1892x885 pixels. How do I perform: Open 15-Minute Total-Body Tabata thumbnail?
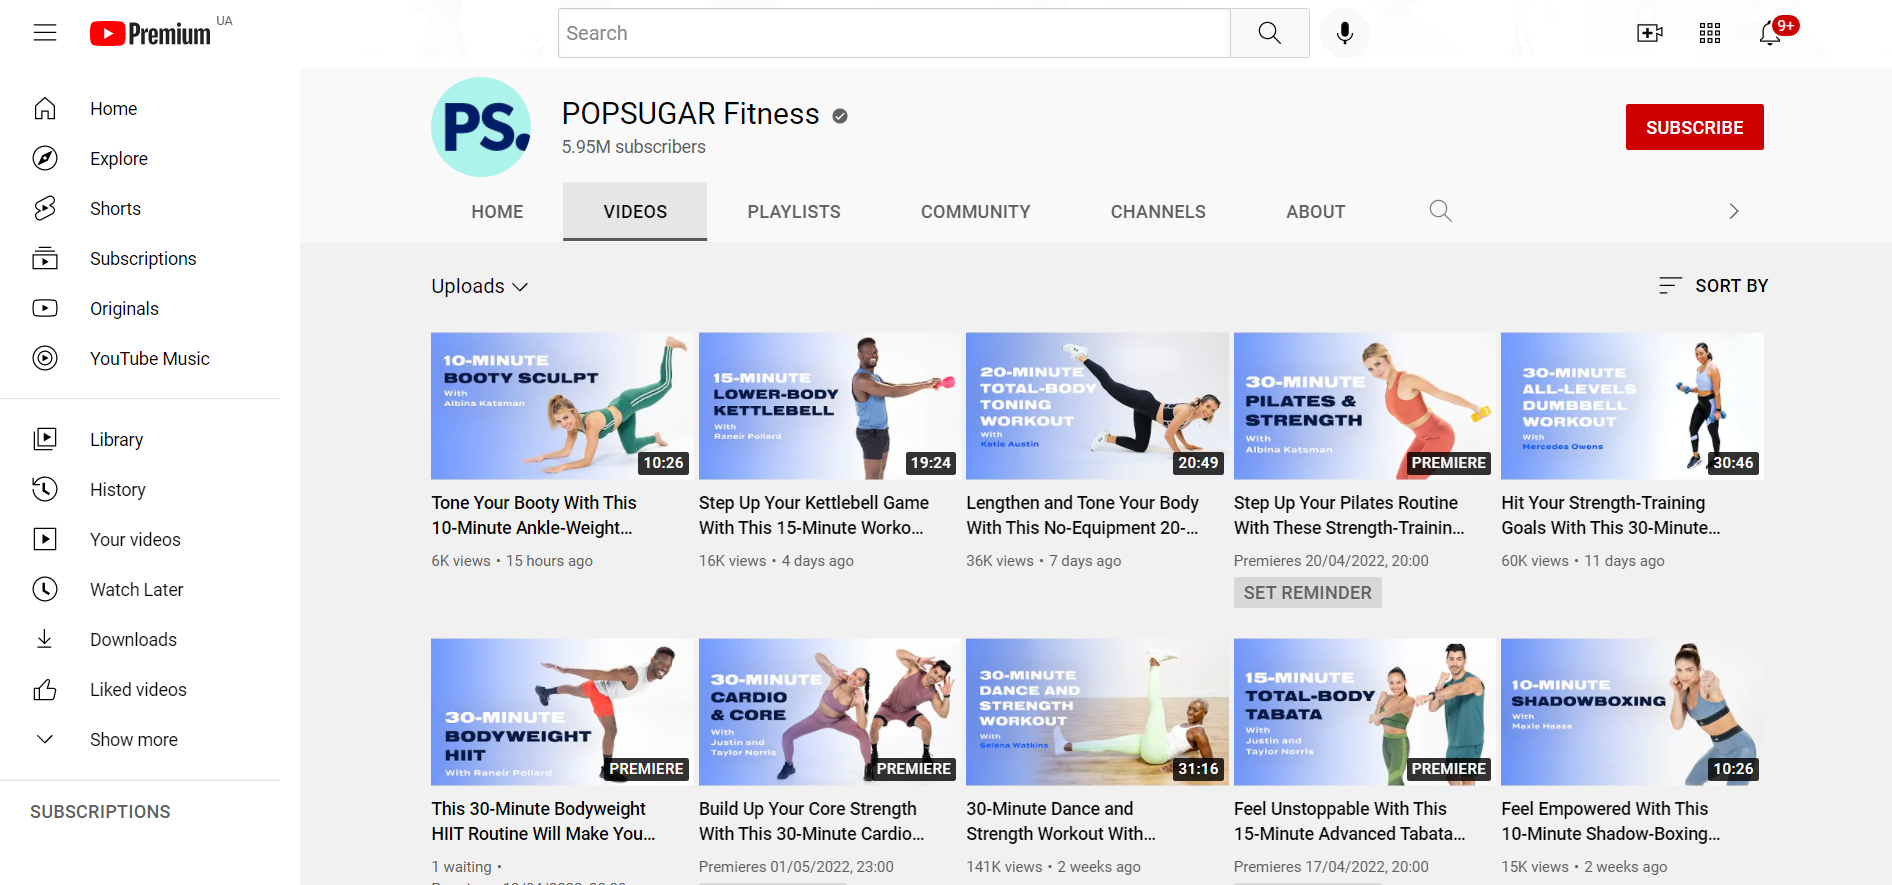coord(1365,712)
